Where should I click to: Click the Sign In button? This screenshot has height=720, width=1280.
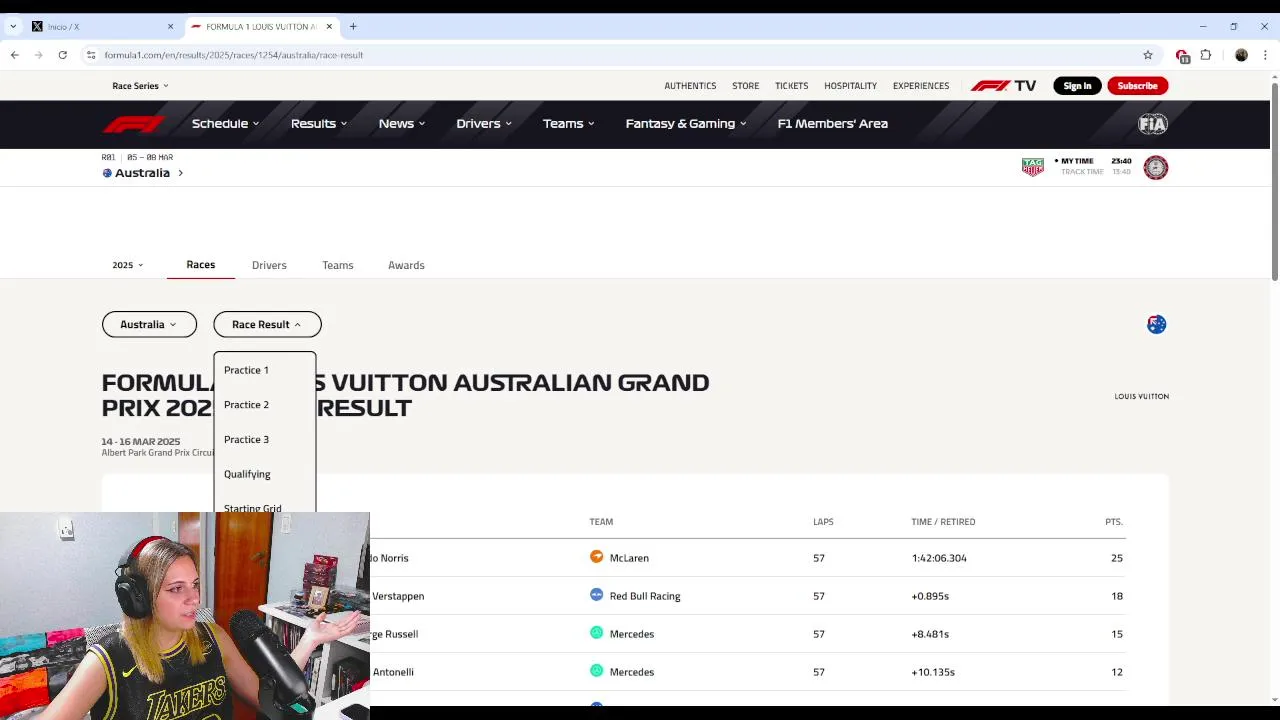tap(1077, 86)
